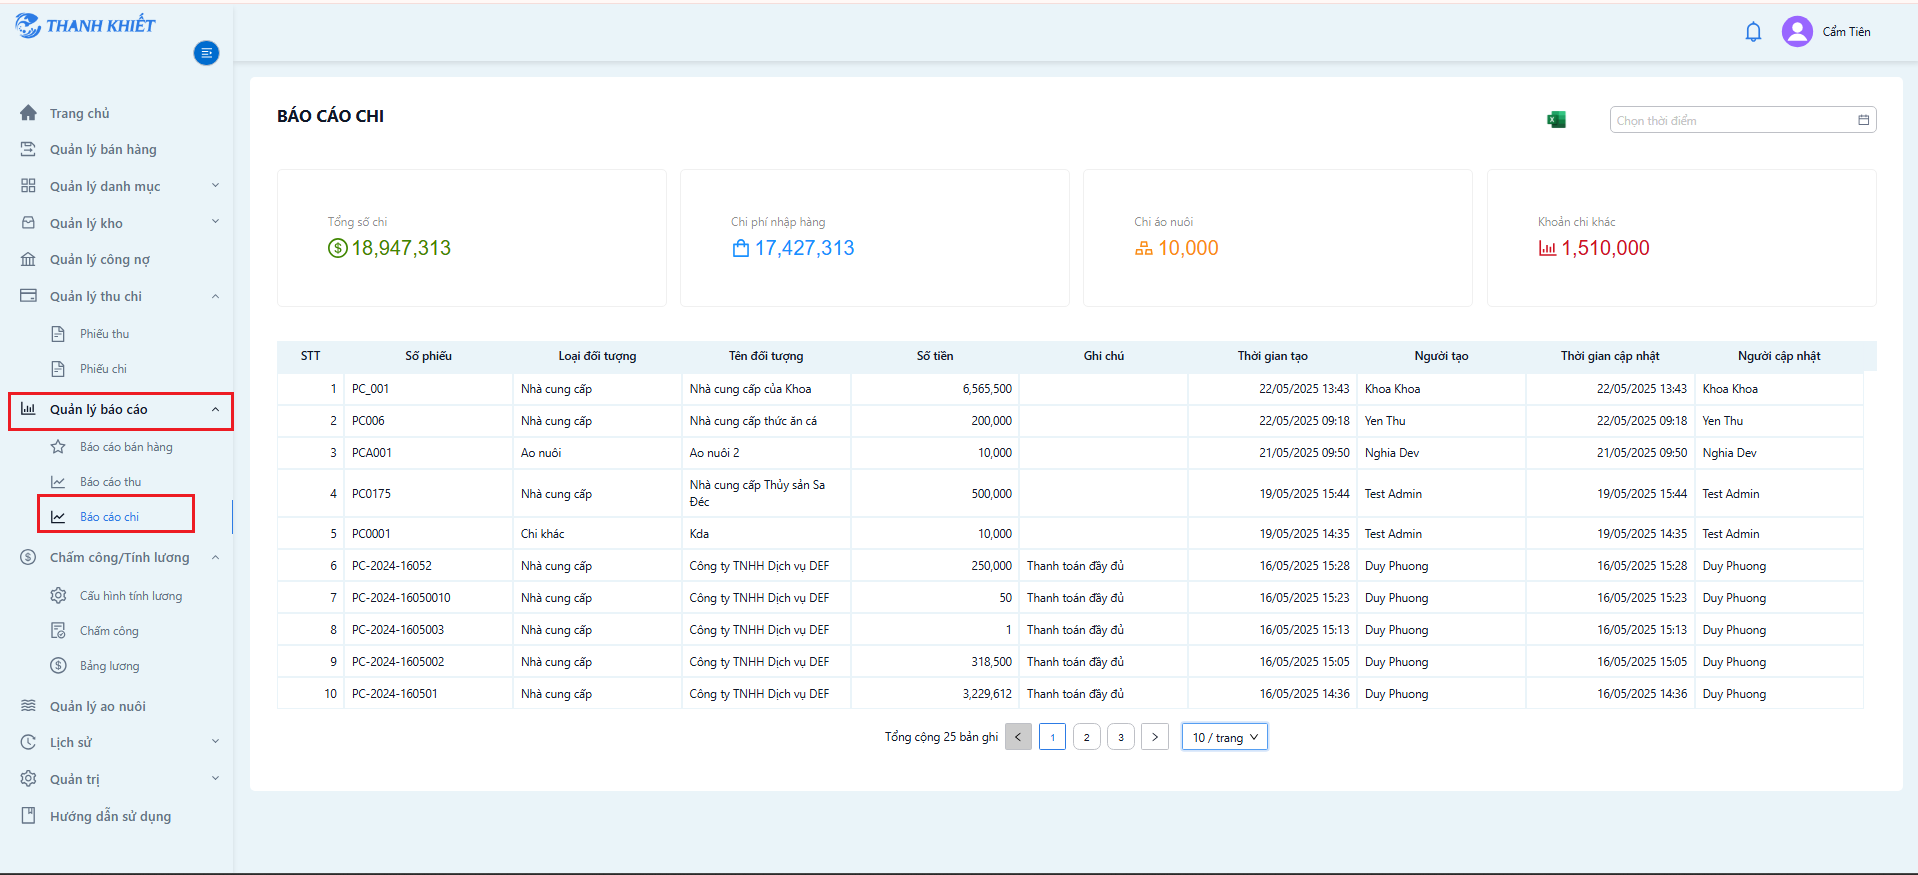Click Số tiền column header

pyautogui.click(x=935, y=356)
